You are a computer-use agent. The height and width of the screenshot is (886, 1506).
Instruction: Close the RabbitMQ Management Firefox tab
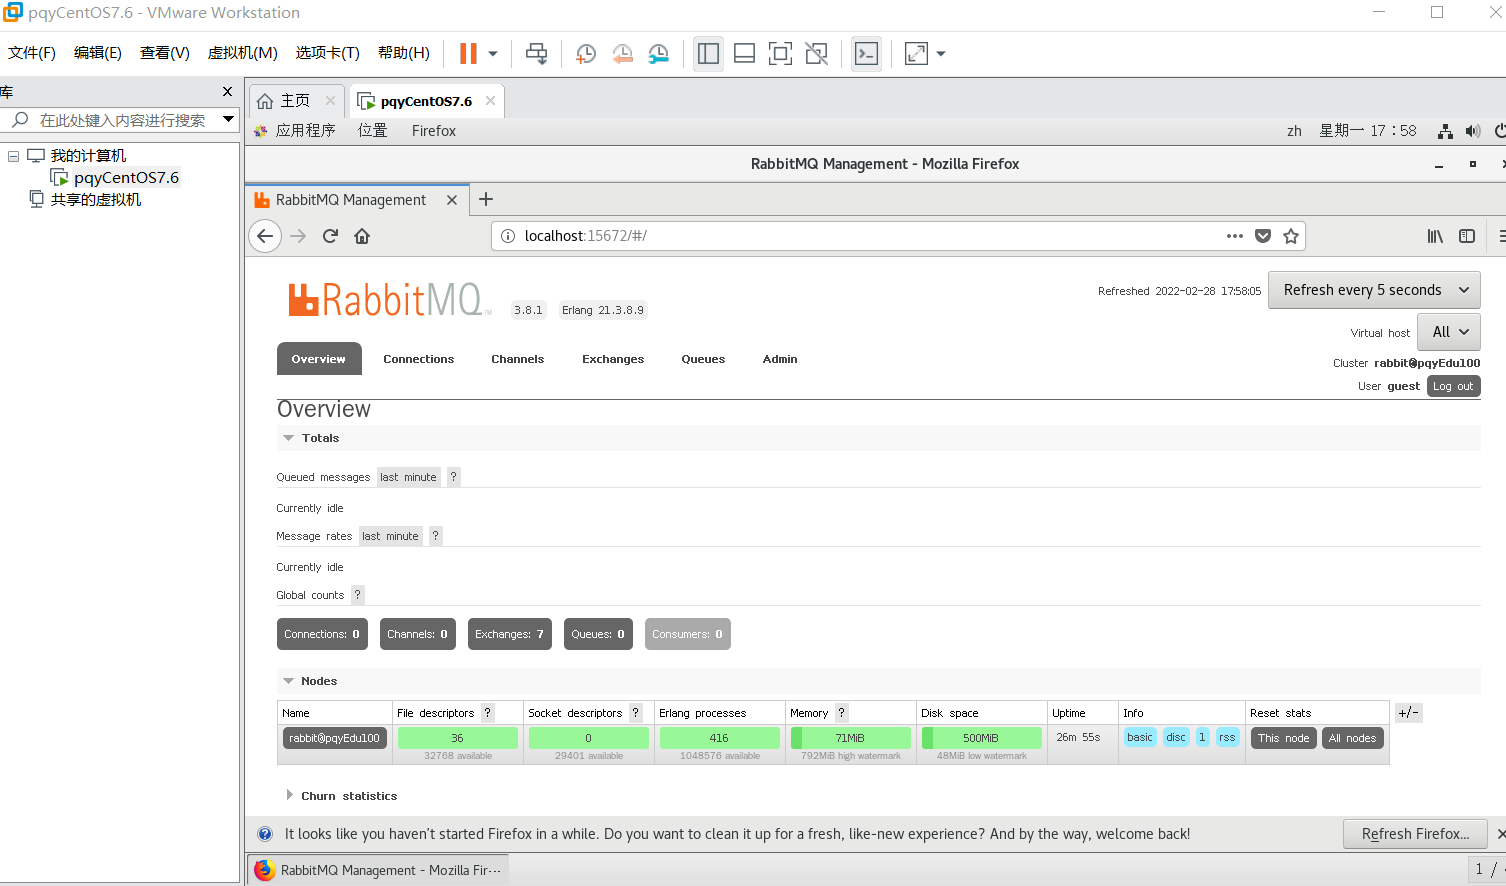pos(452,200)
